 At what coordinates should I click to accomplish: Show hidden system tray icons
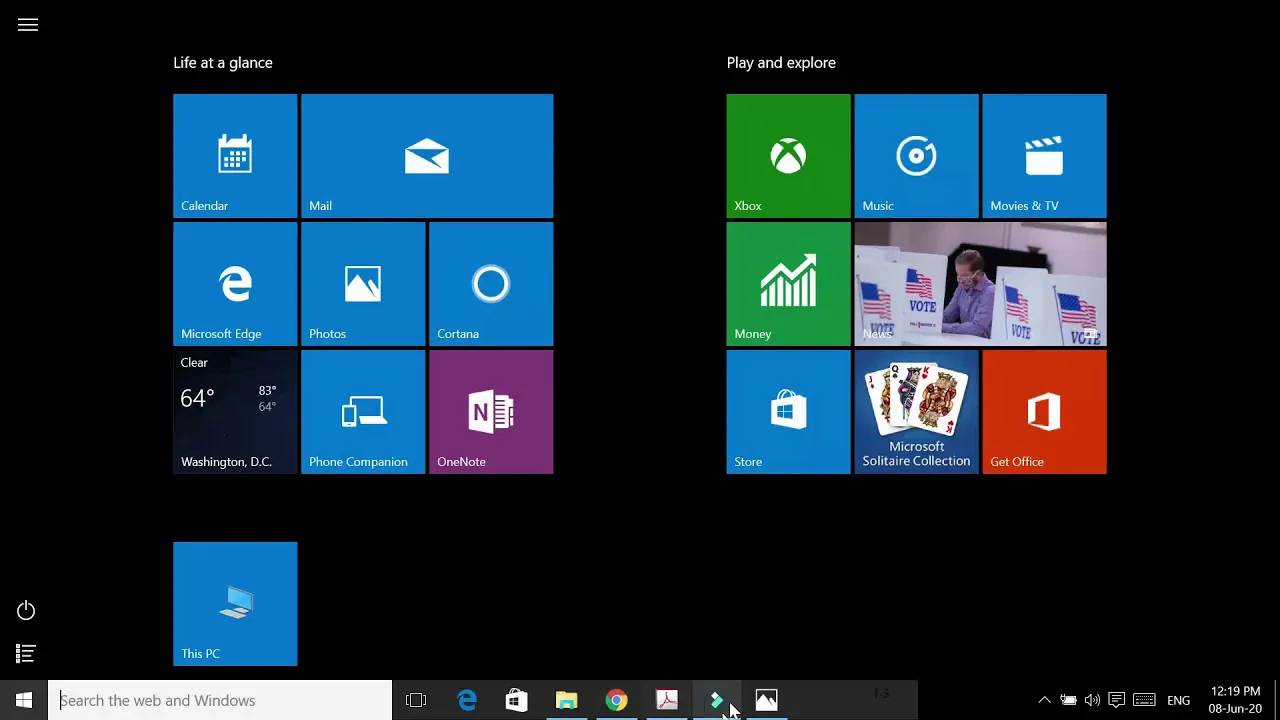pyautogui.click(x=1044, y=700)
